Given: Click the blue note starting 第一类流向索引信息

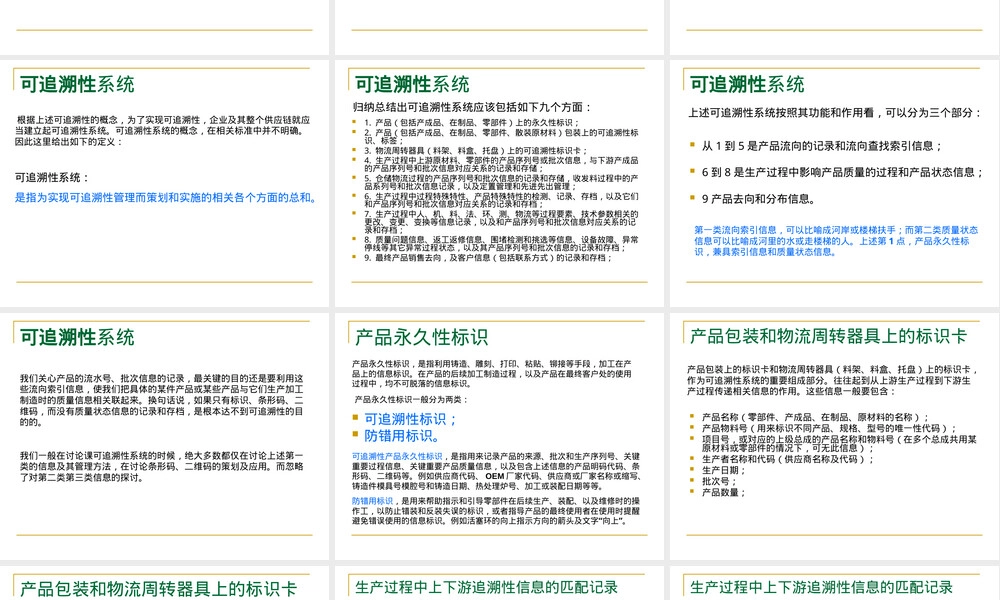Looking at the screenshot, I should pos(836,241).
